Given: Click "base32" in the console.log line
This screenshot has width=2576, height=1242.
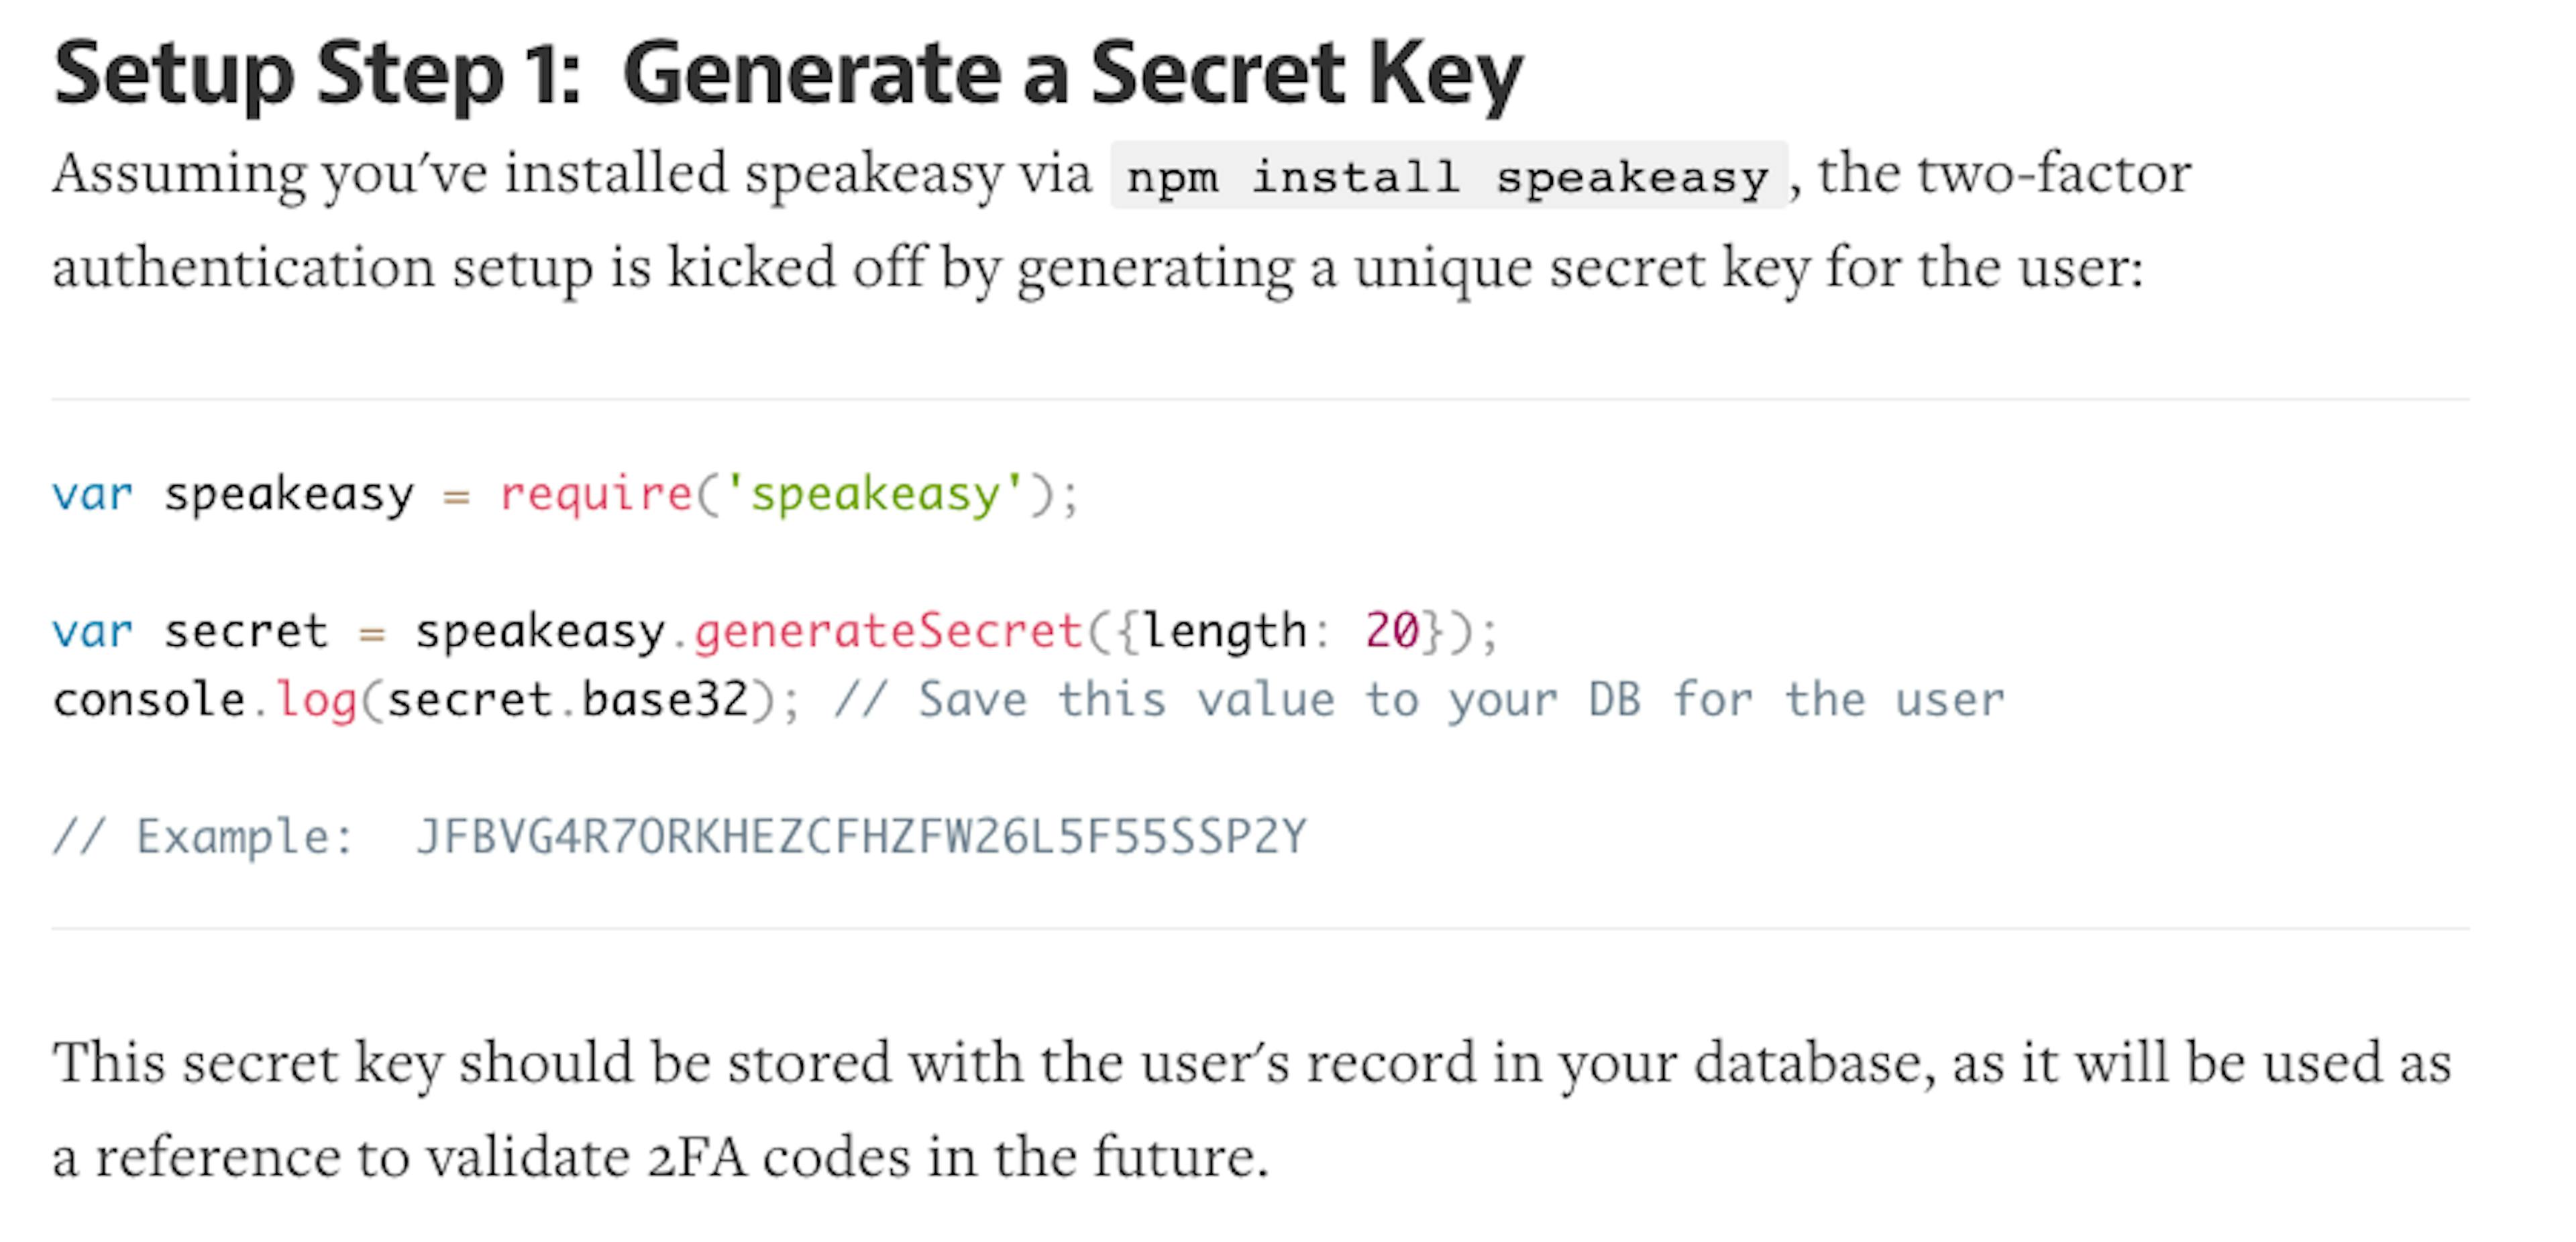Looking at the screenshot, I should tap(665, 700).
